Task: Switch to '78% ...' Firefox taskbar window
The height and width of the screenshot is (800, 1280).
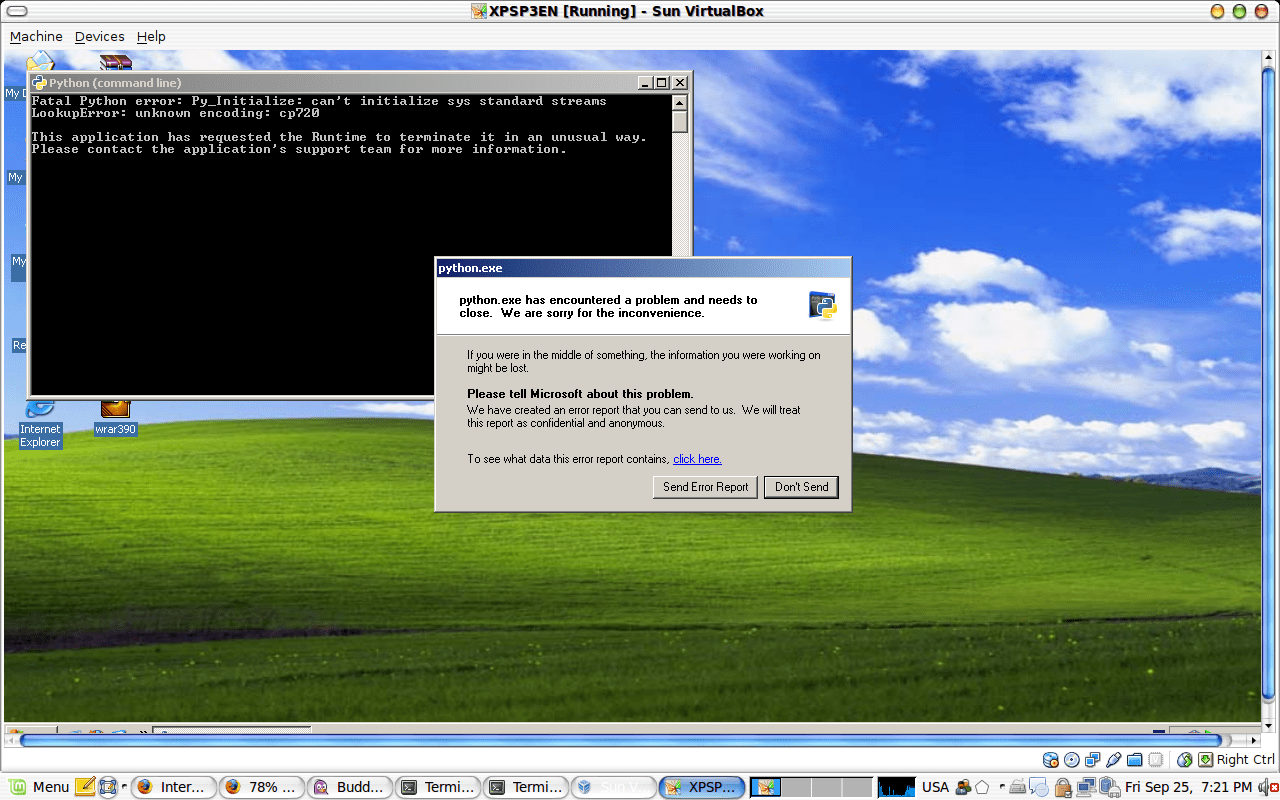Action: (x=262, y=787)
